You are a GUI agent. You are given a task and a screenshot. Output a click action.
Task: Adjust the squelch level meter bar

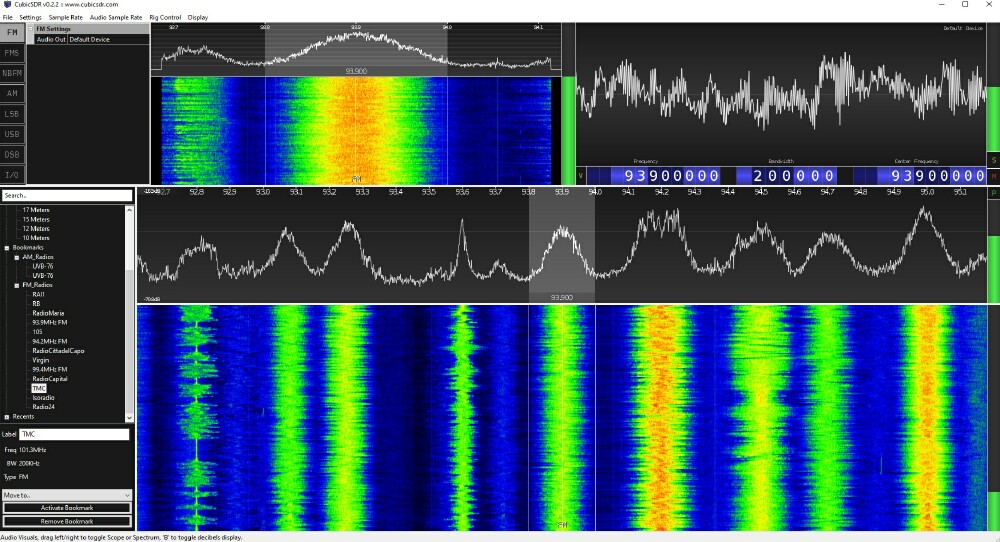(568, 104)
